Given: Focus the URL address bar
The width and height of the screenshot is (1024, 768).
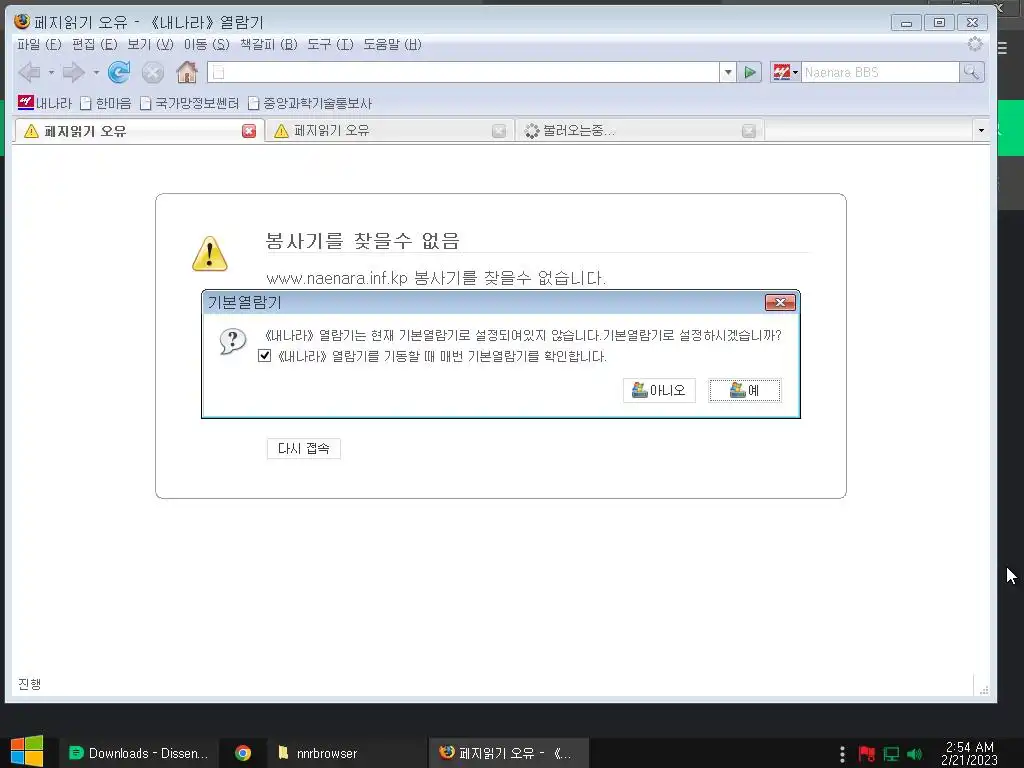Looking at the screenshot, I should [464, 72].
